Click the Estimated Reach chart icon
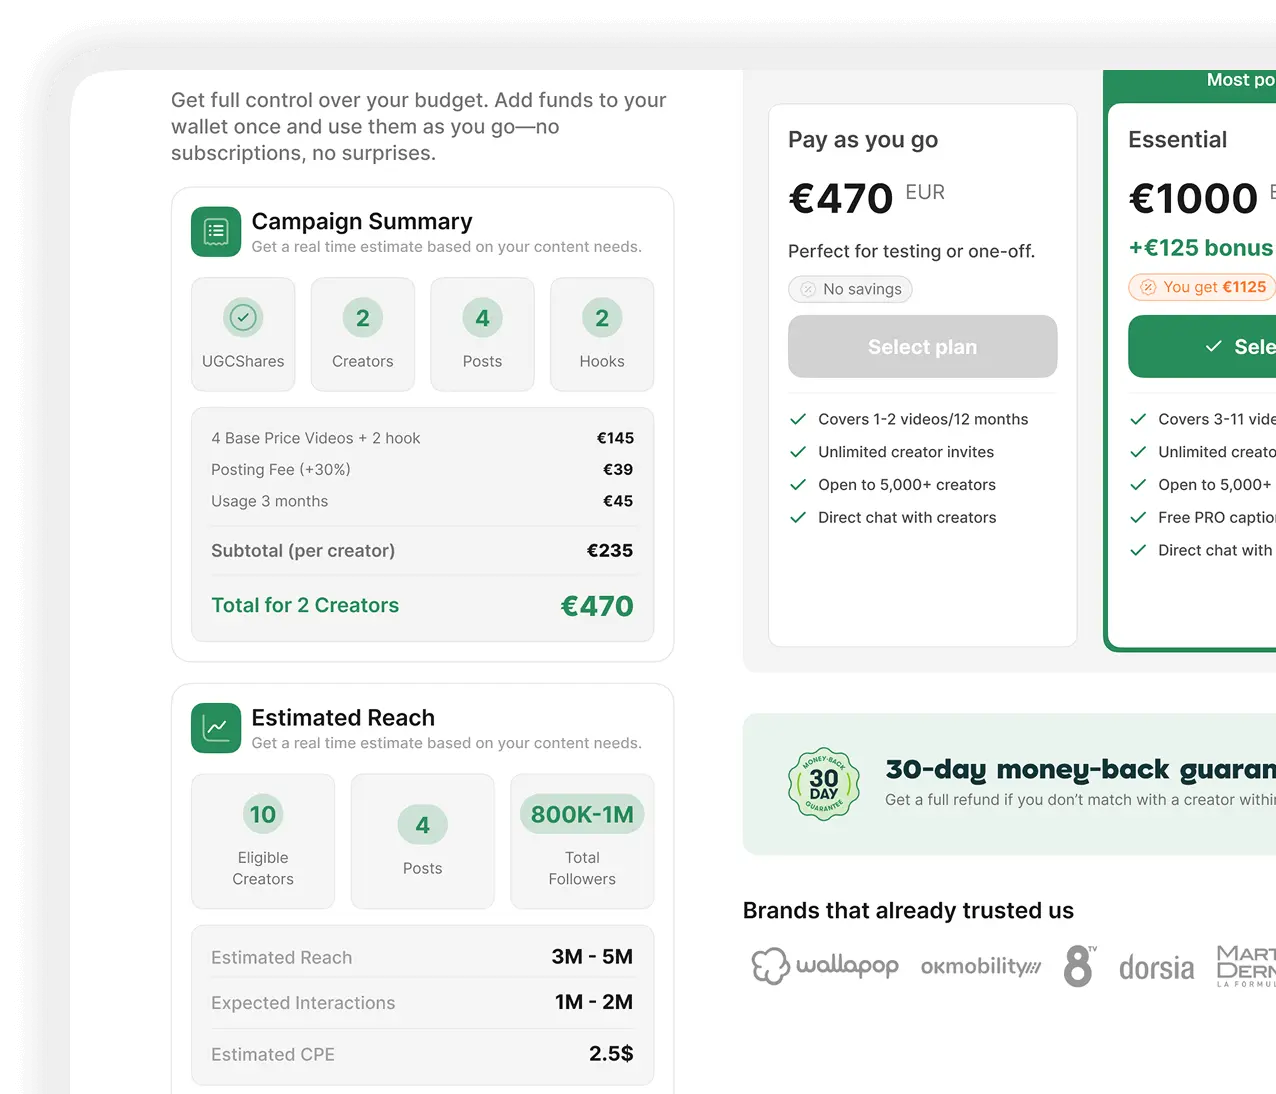The width and height of the screenshot is (1276, 1094). tap(216, 728)
